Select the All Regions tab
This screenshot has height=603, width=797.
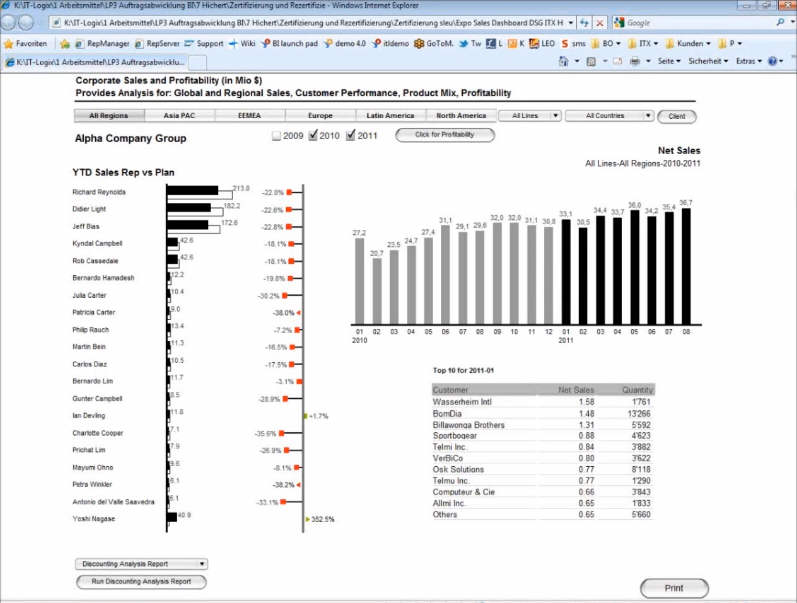[x=109, y=116]
